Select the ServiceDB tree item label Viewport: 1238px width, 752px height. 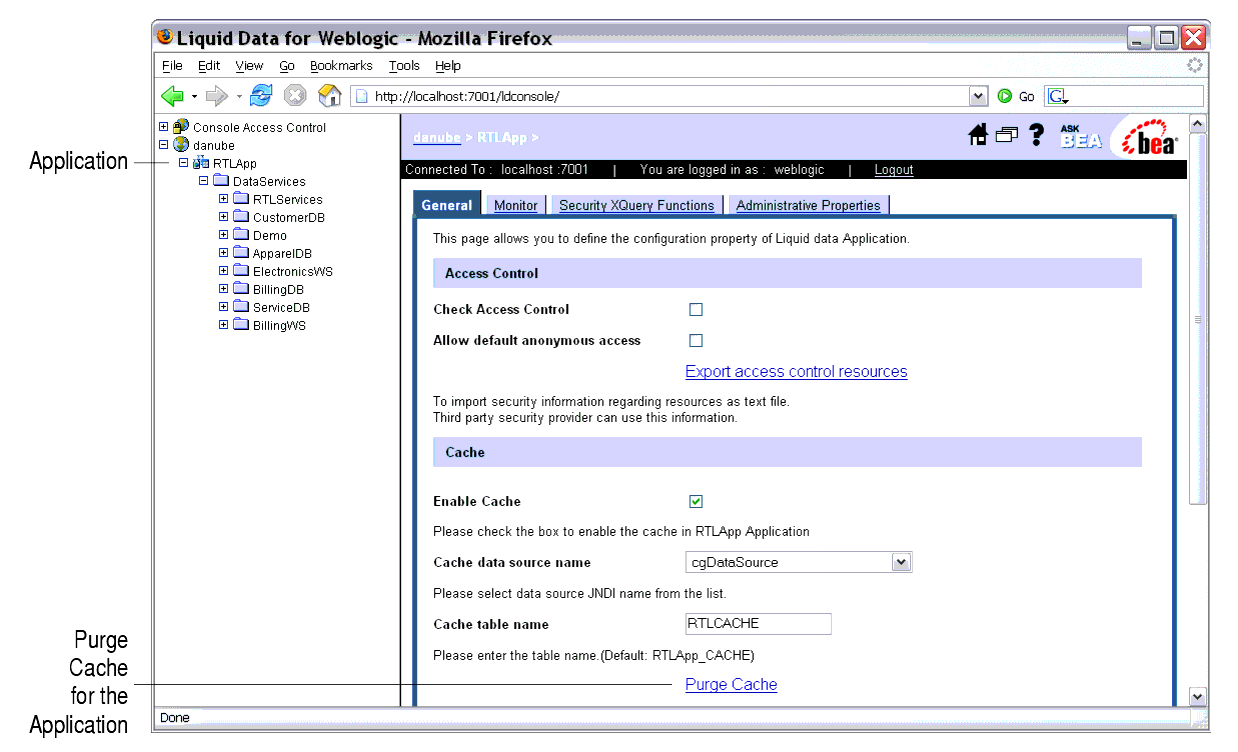tap(281, 308)
